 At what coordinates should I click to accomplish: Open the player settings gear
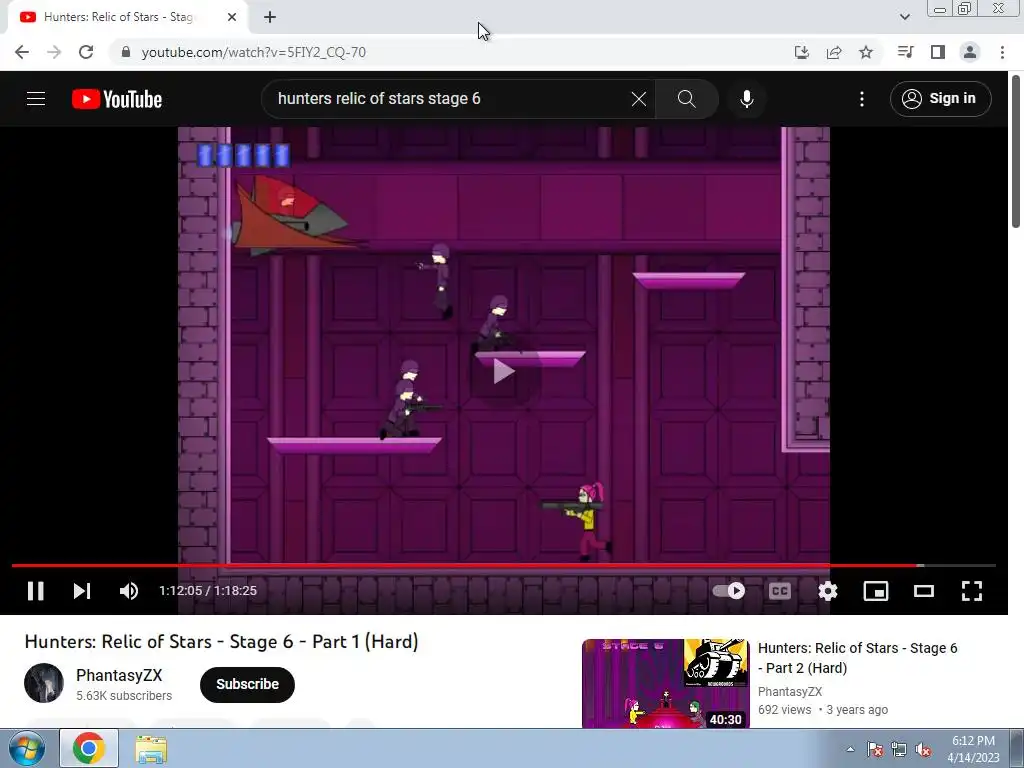pos(827,591)
